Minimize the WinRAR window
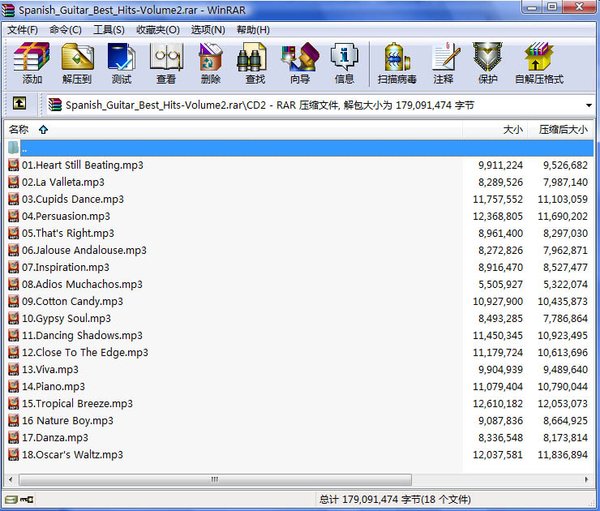The width and height of the screenshot is (600, 511). [533, 7]
